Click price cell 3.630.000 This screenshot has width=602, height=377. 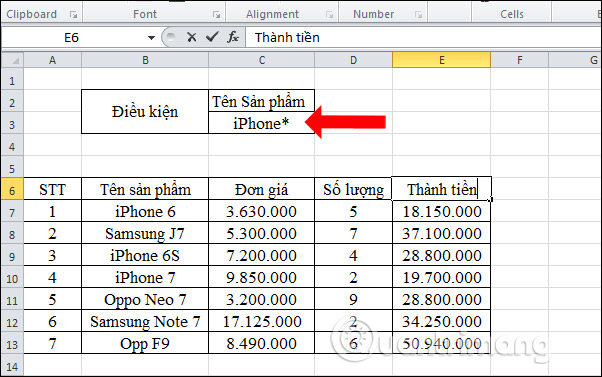pos(261,211)
